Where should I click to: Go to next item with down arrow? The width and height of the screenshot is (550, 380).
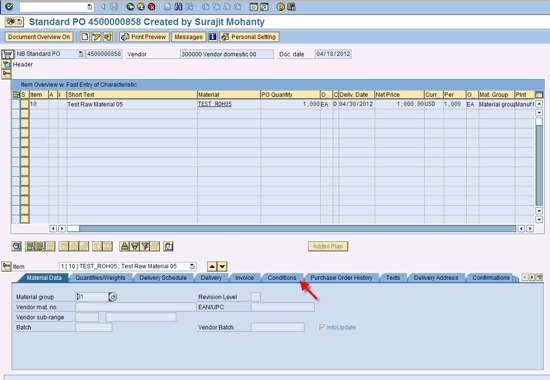pyautogui.click(x=222, y=267)
